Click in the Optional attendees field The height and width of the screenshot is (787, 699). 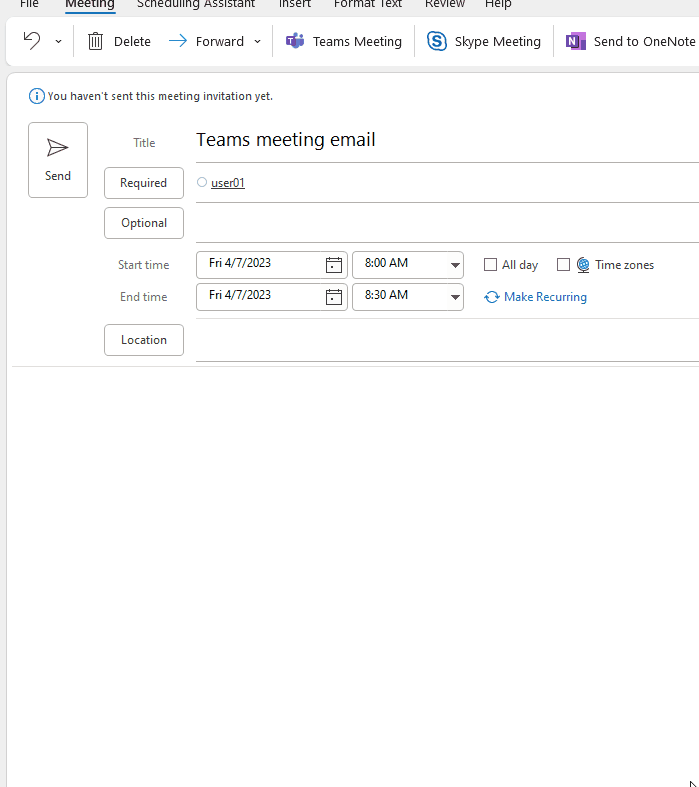pos(447,224)
